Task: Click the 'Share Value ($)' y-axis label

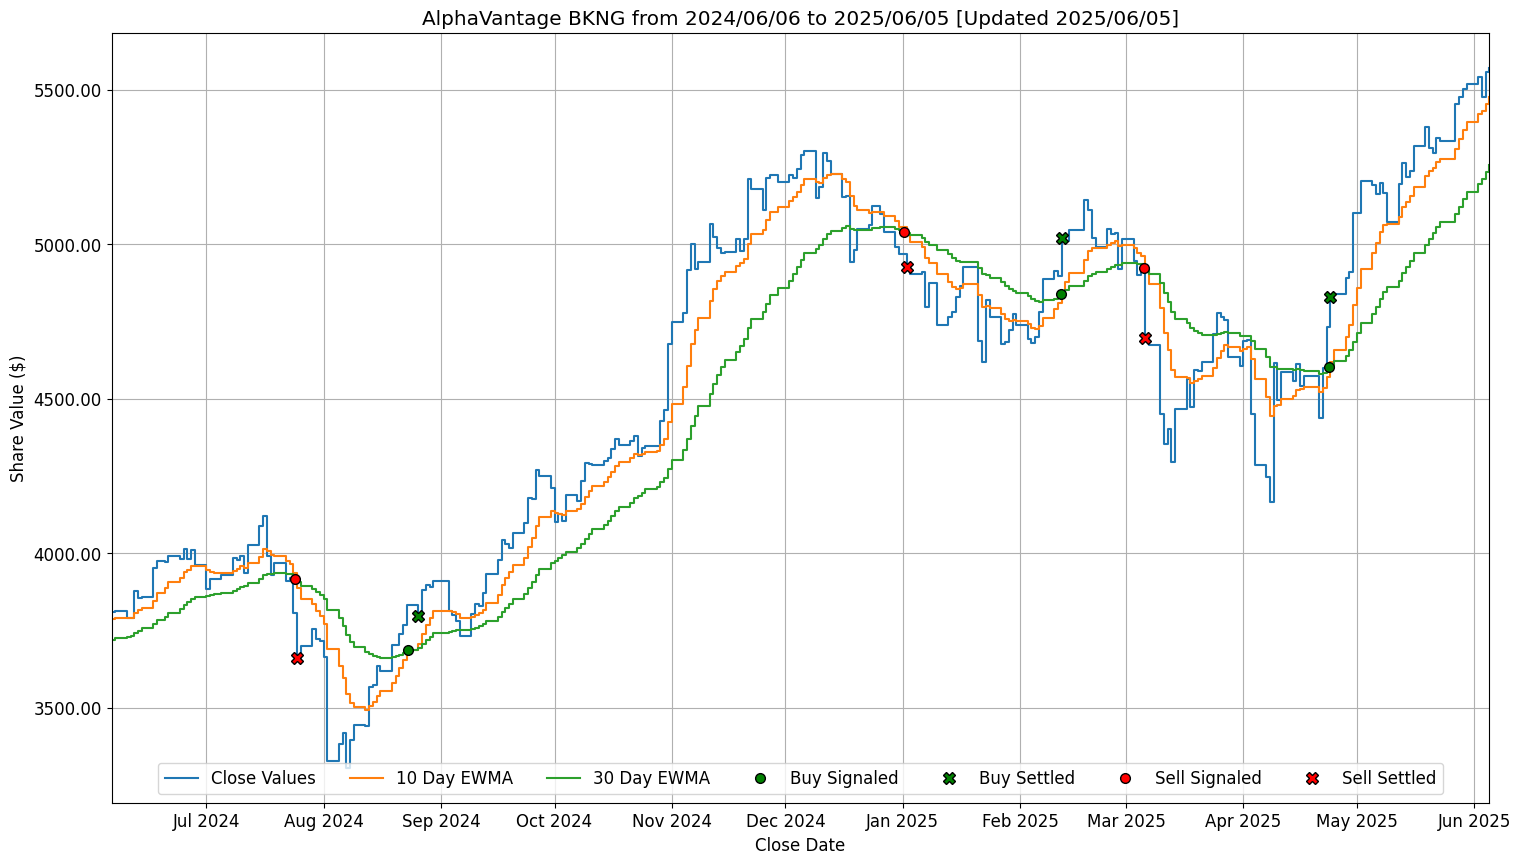Action: (x=17, y=418)
